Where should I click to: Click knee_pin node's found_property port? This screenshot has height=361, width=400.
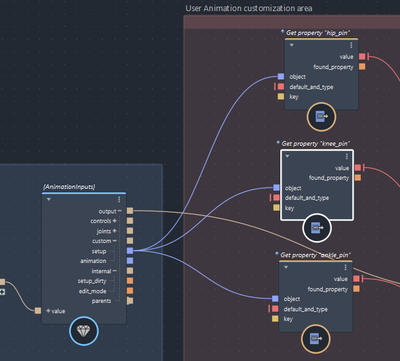point(358,178)
